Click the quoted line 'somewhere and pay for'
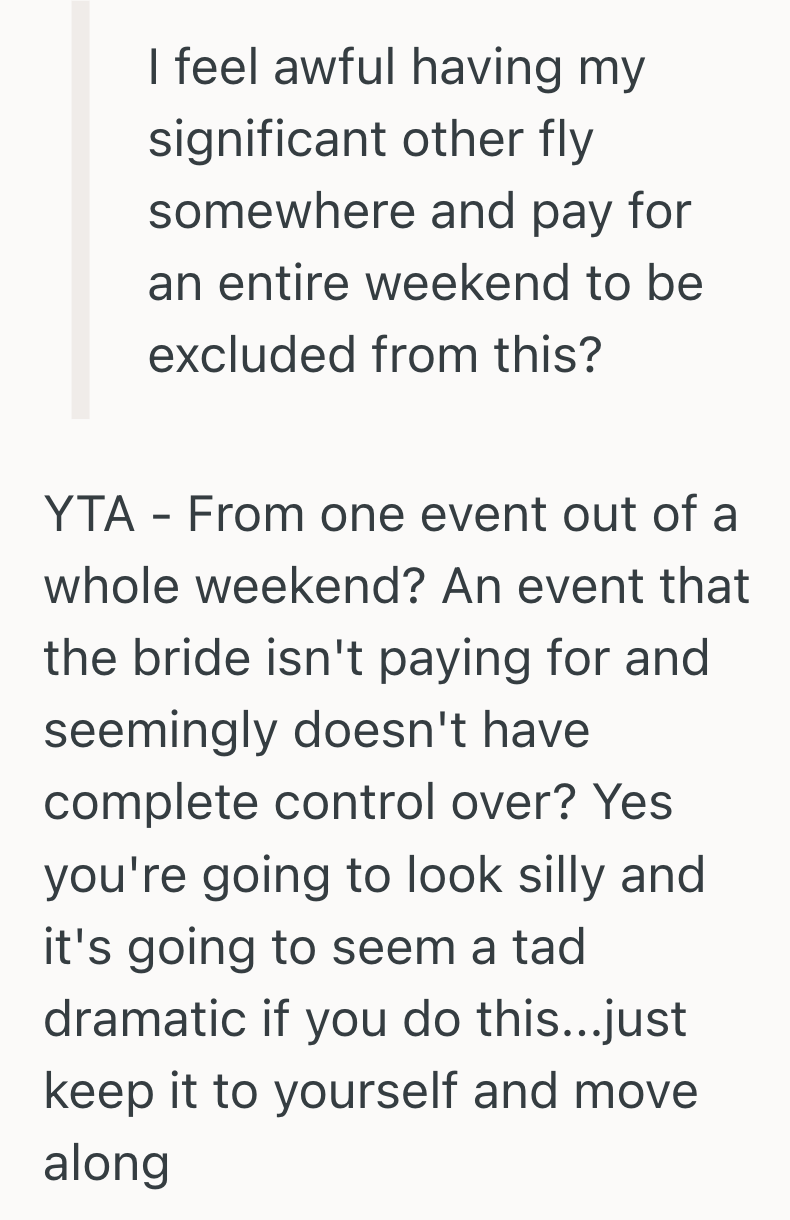Viewport: 790px width, 1220px height. tap(420, 212)
